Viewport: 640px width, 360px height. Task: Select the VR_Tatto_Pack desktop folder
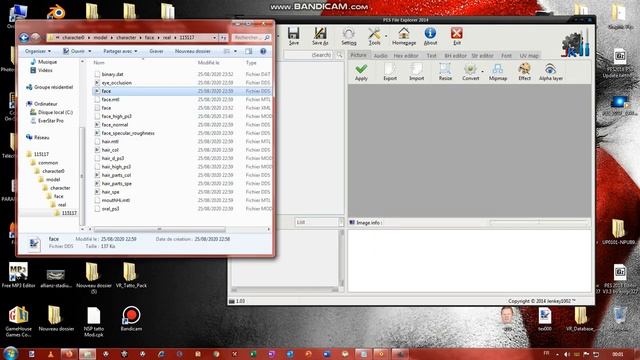pyautogui.click(x=131, y=275)
